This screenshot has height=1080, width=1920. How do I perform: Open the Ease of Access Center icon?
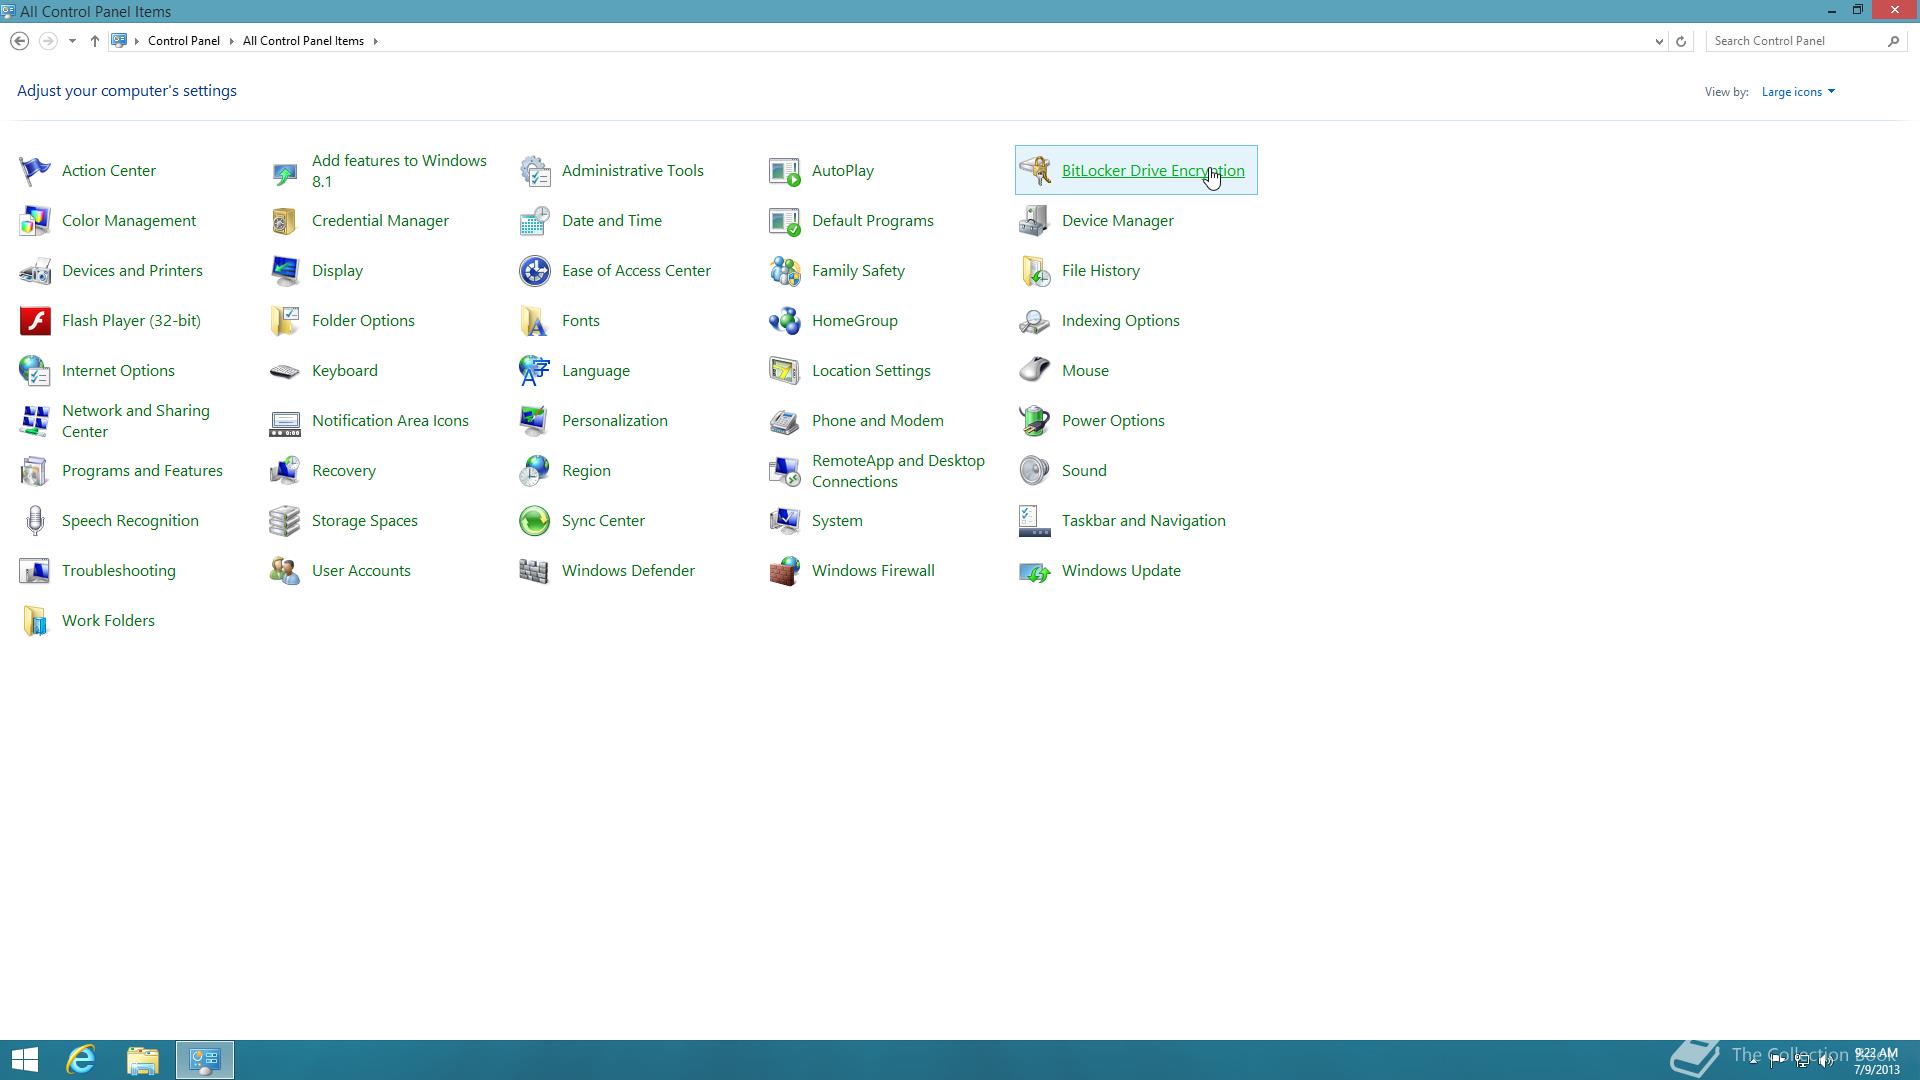pos(535,271)
